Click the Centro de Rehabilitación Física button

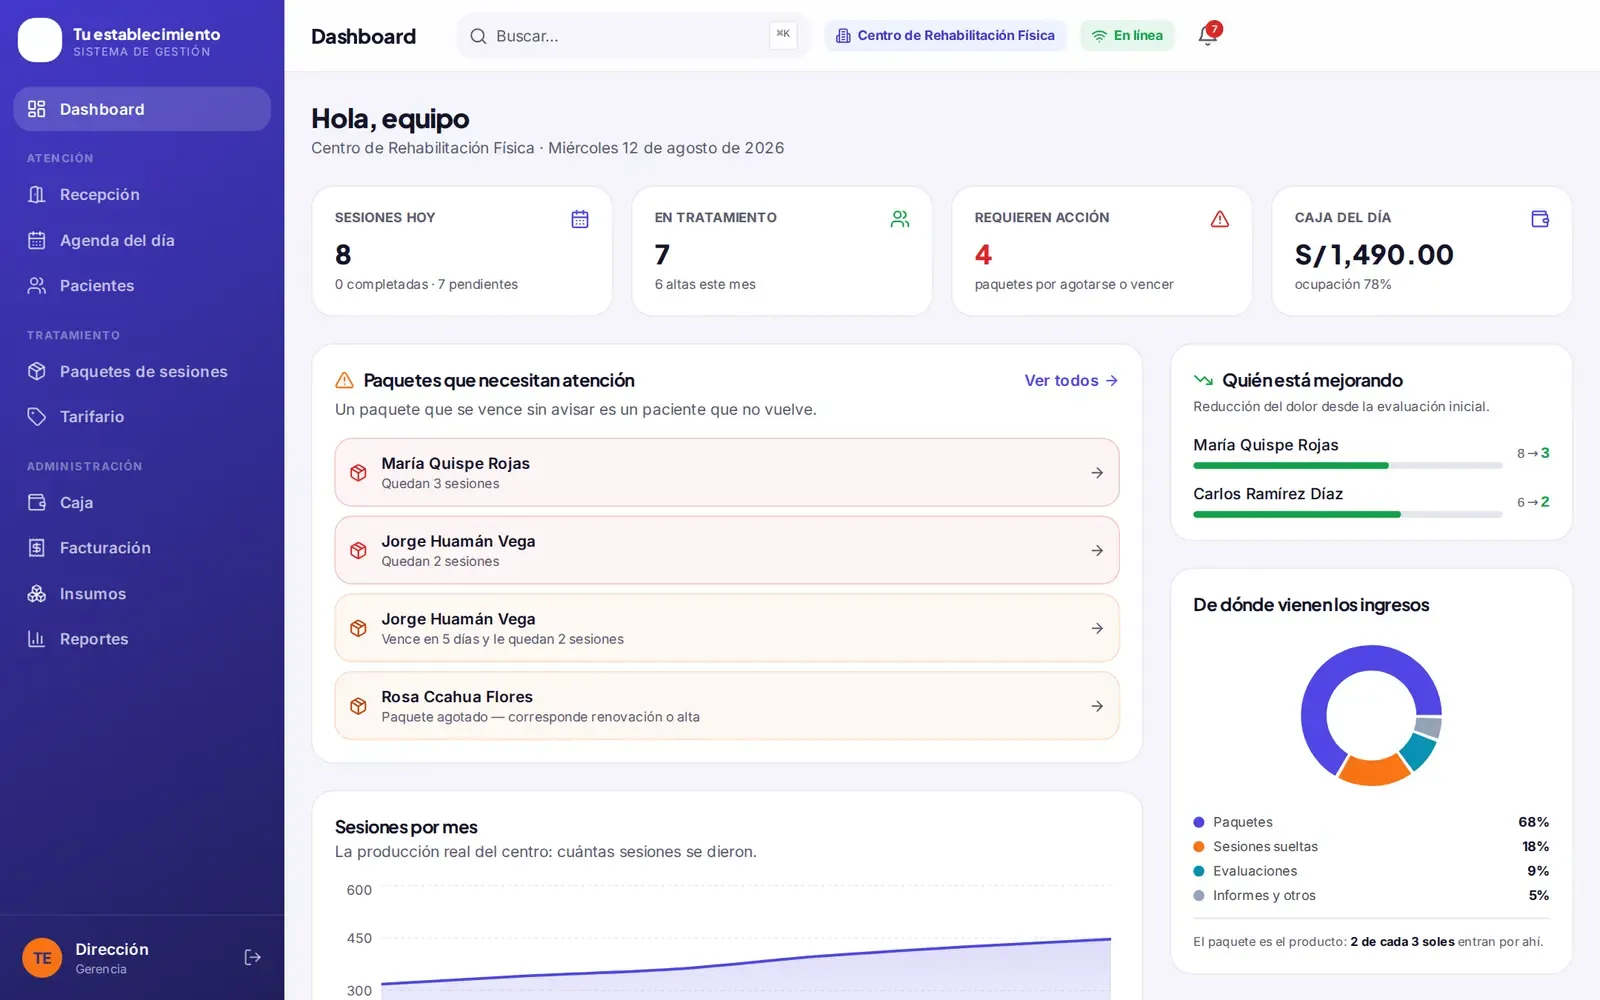coord(945,36)
